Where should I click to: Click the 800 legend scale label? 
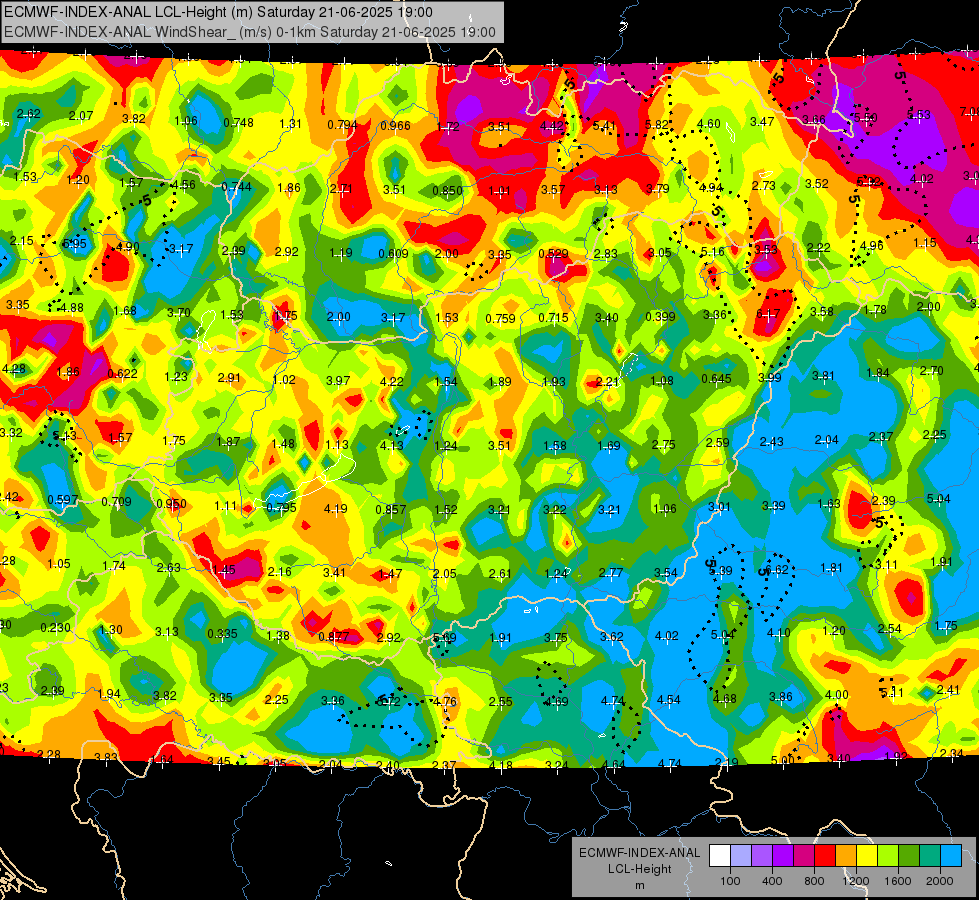814,881
